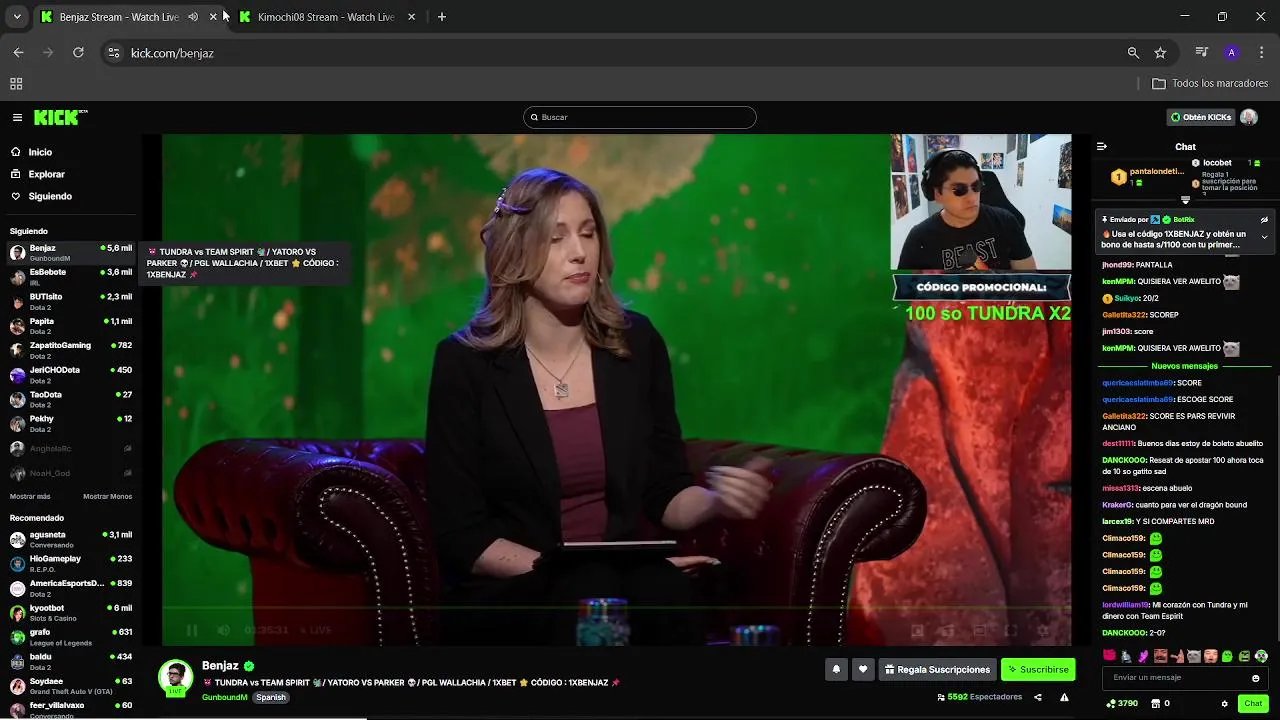
Task: Open the Chrome three-dot menu
Action: pos(1262,53)
